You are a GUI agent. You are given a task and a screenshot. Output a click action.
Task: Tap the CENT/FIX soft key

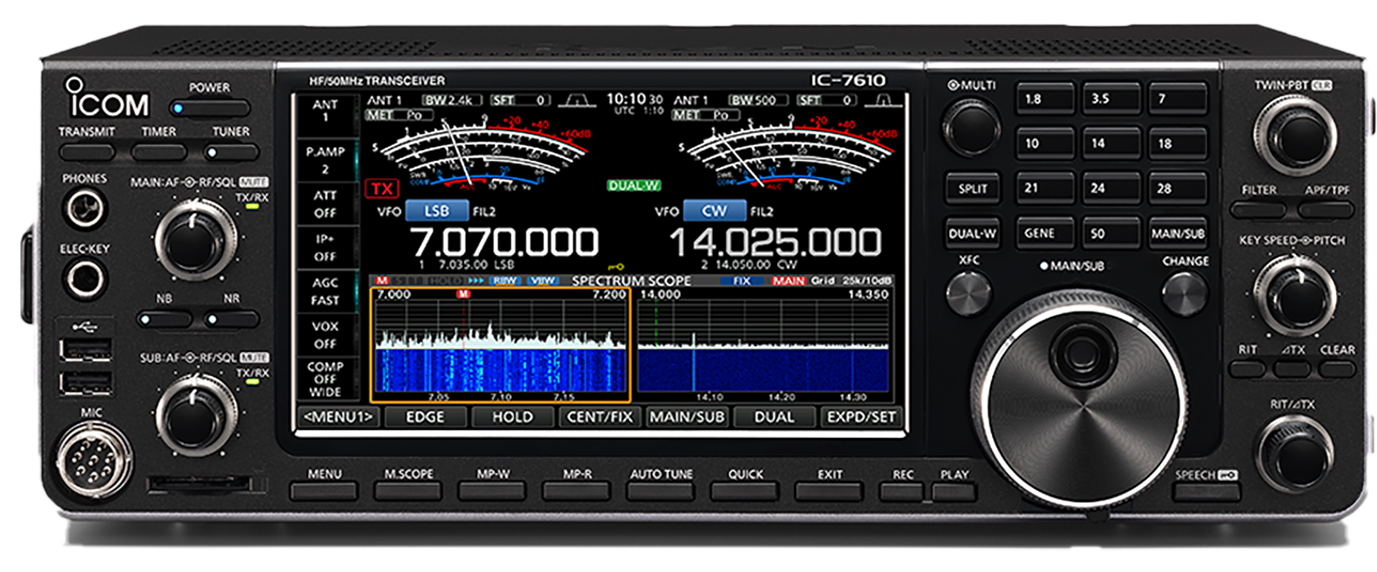(599, 417)
